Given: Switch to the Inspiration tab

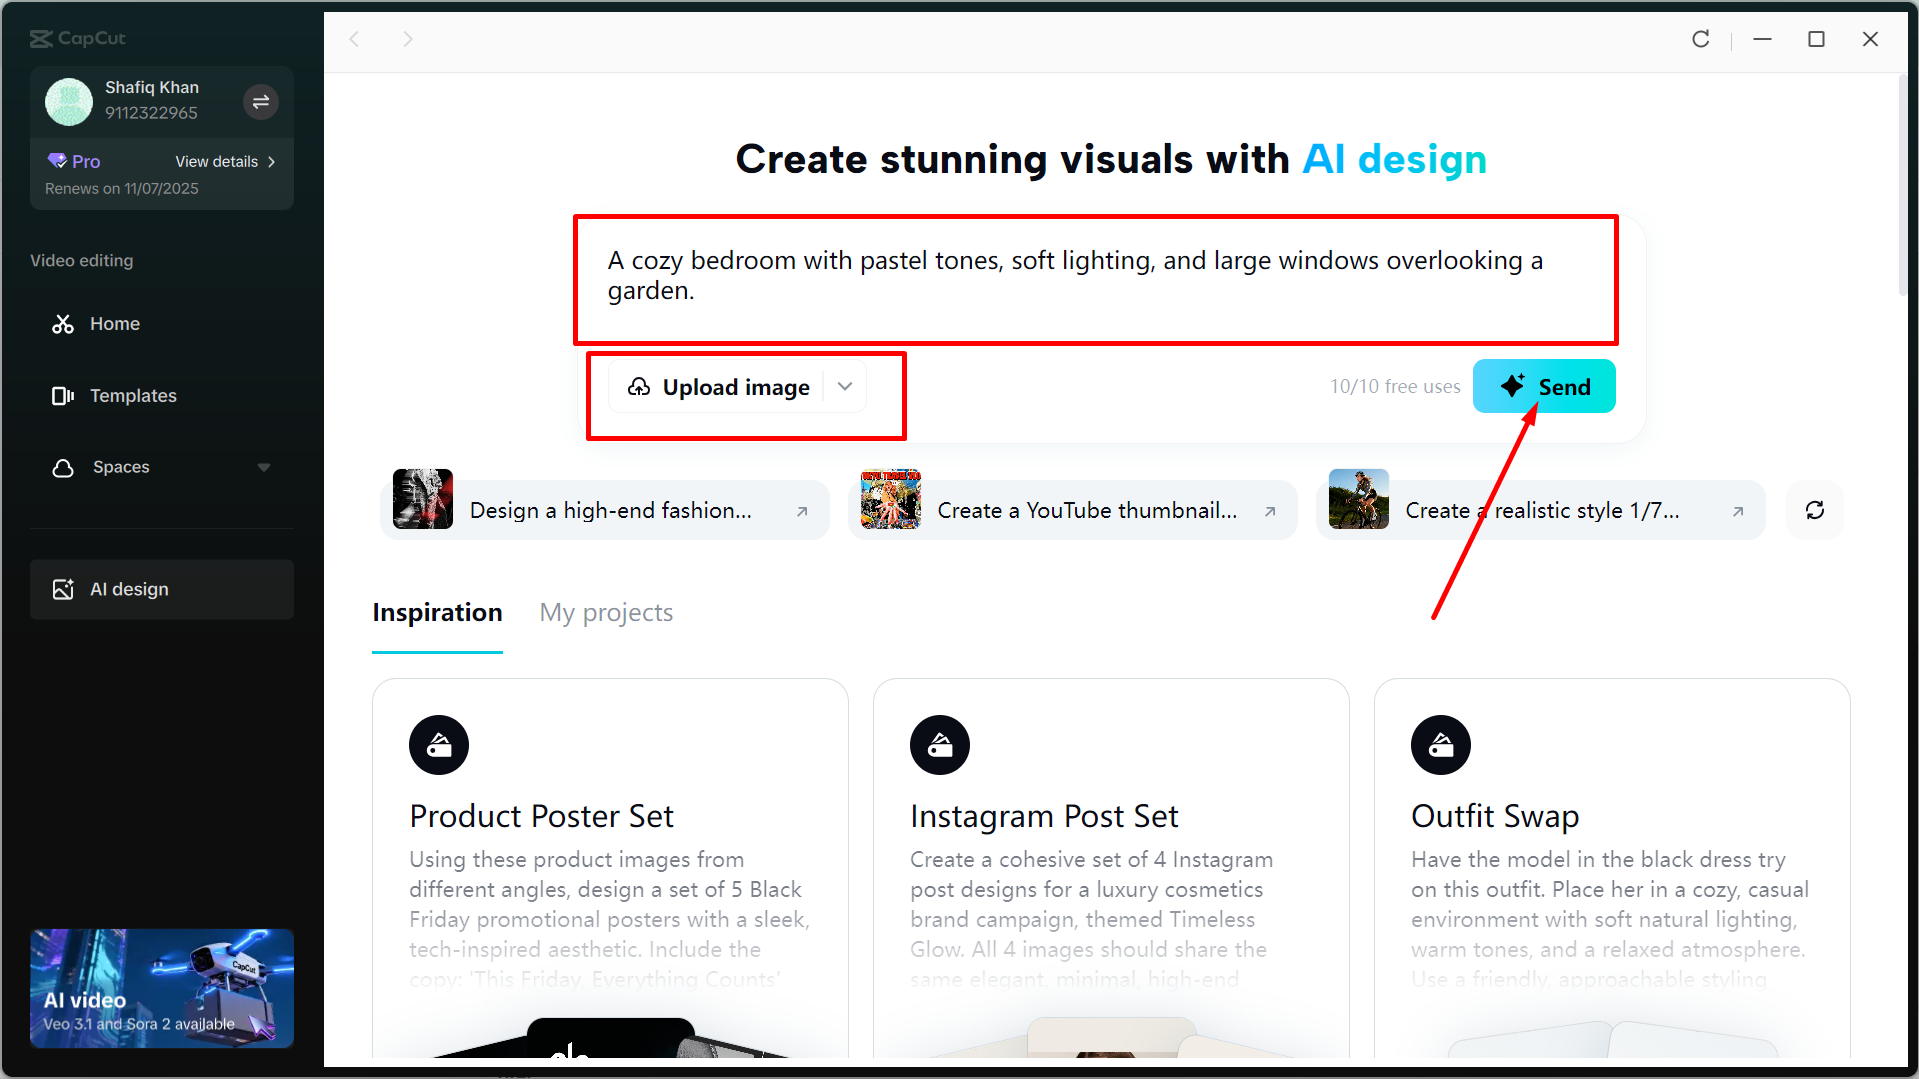Looking at the screenshot, I should (437, 612).
